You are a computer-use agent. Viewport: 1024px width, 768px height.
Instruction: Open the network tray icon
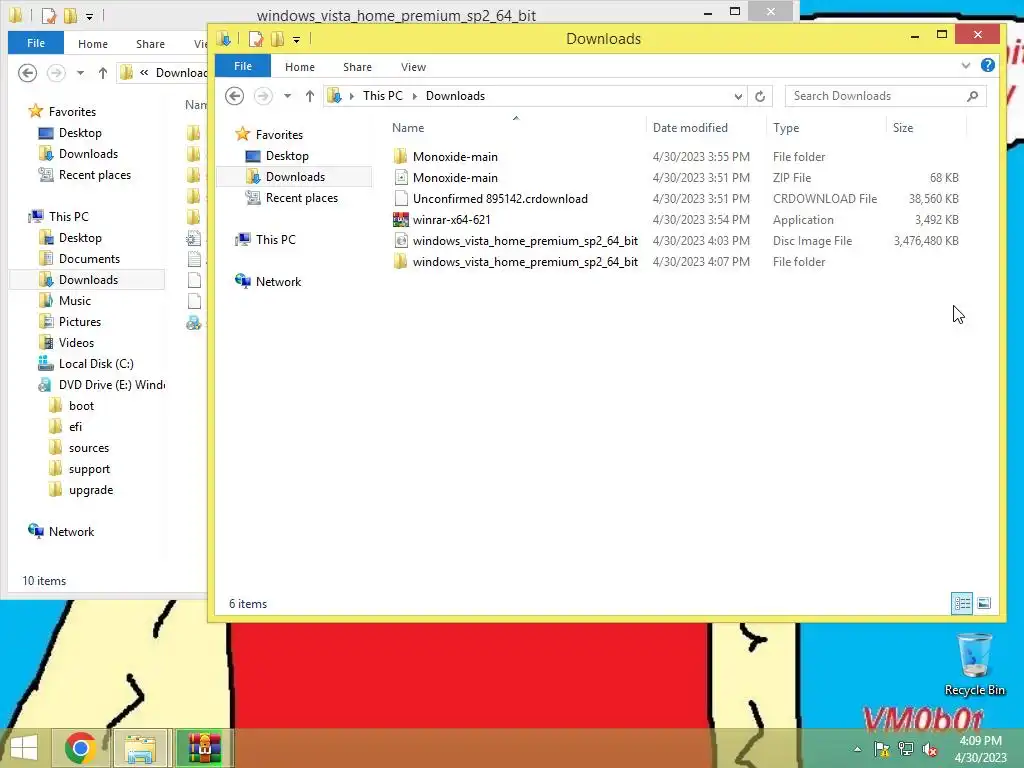(x=906, y=749)
